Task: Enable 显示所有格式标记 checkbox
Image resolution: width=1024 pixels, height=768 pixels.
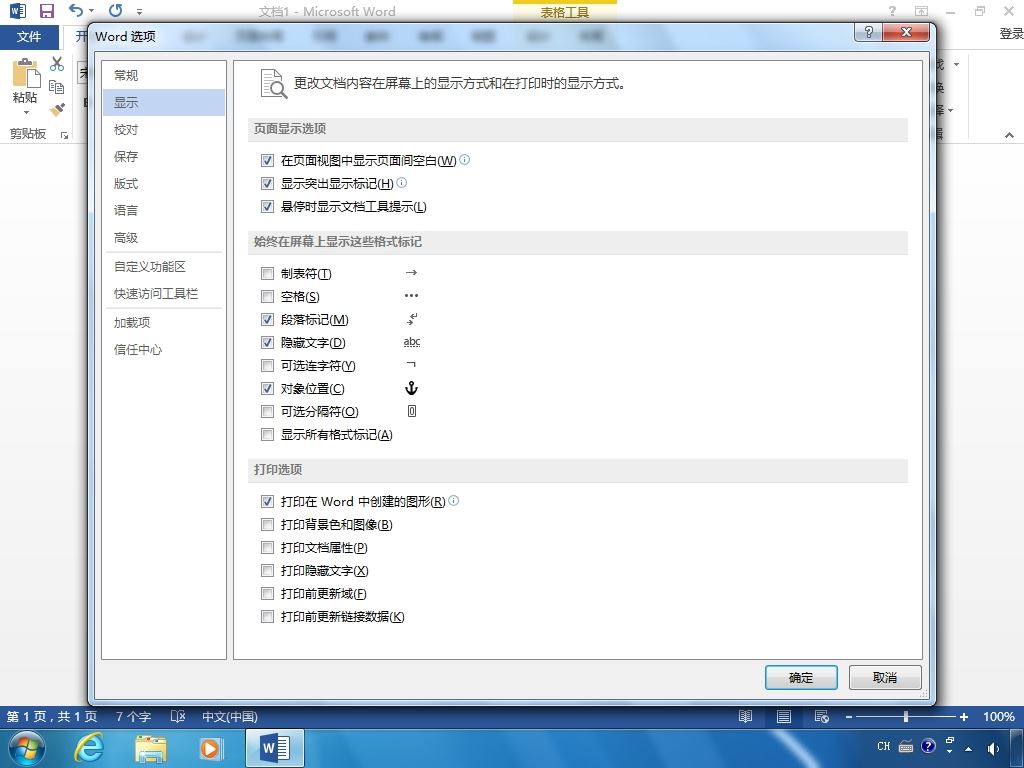Action: tap(267, 434)
